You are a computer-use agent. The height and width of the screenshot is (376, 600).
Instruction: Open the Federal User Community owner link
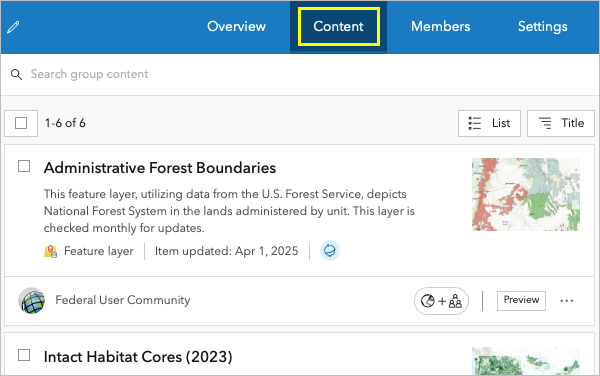122,300
